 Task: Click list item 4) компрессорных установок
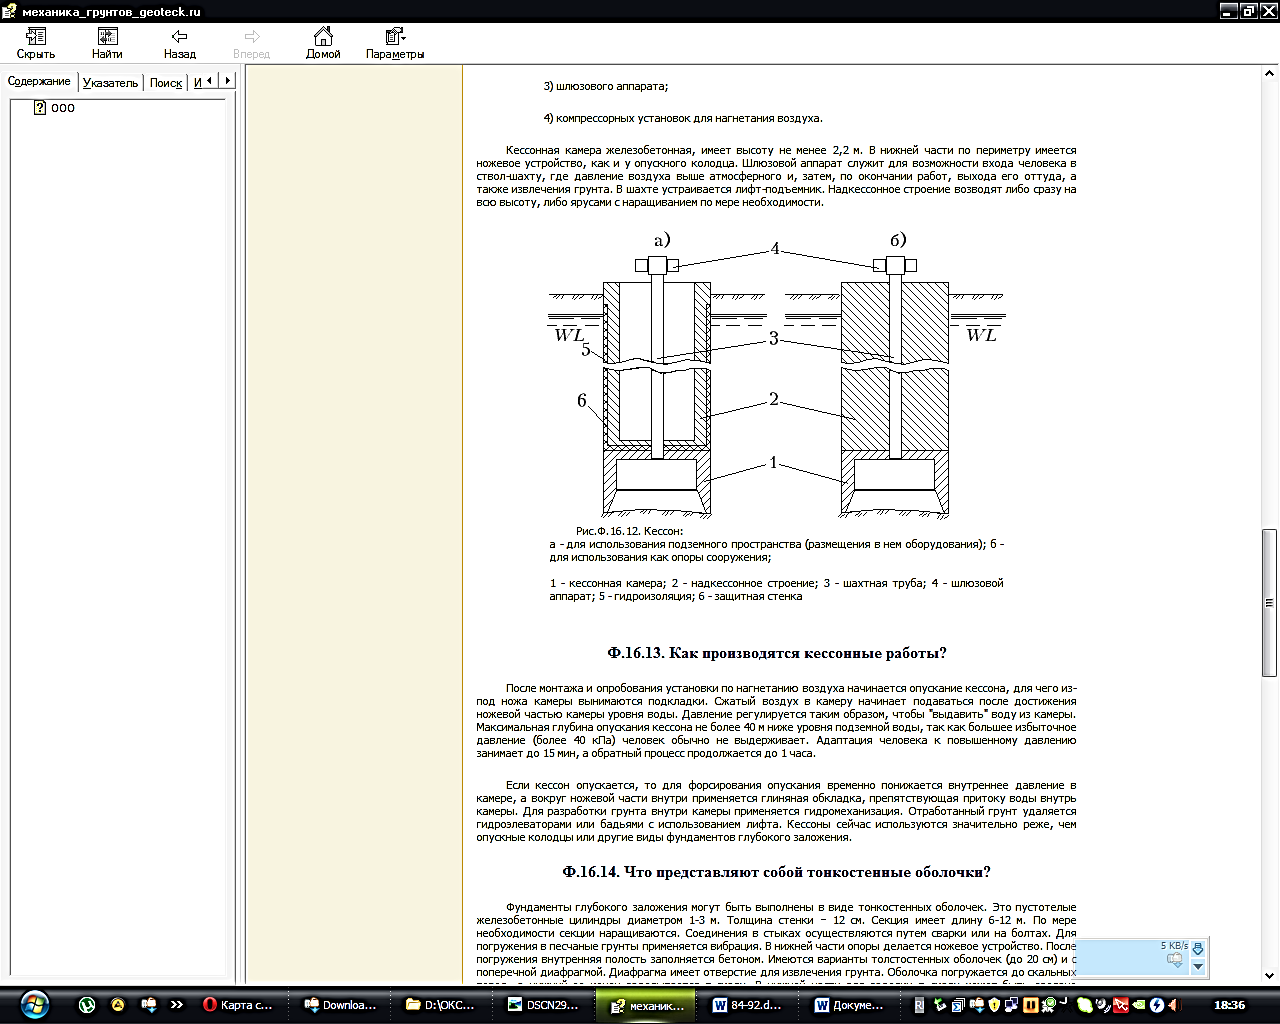click(x=683, y=118)
